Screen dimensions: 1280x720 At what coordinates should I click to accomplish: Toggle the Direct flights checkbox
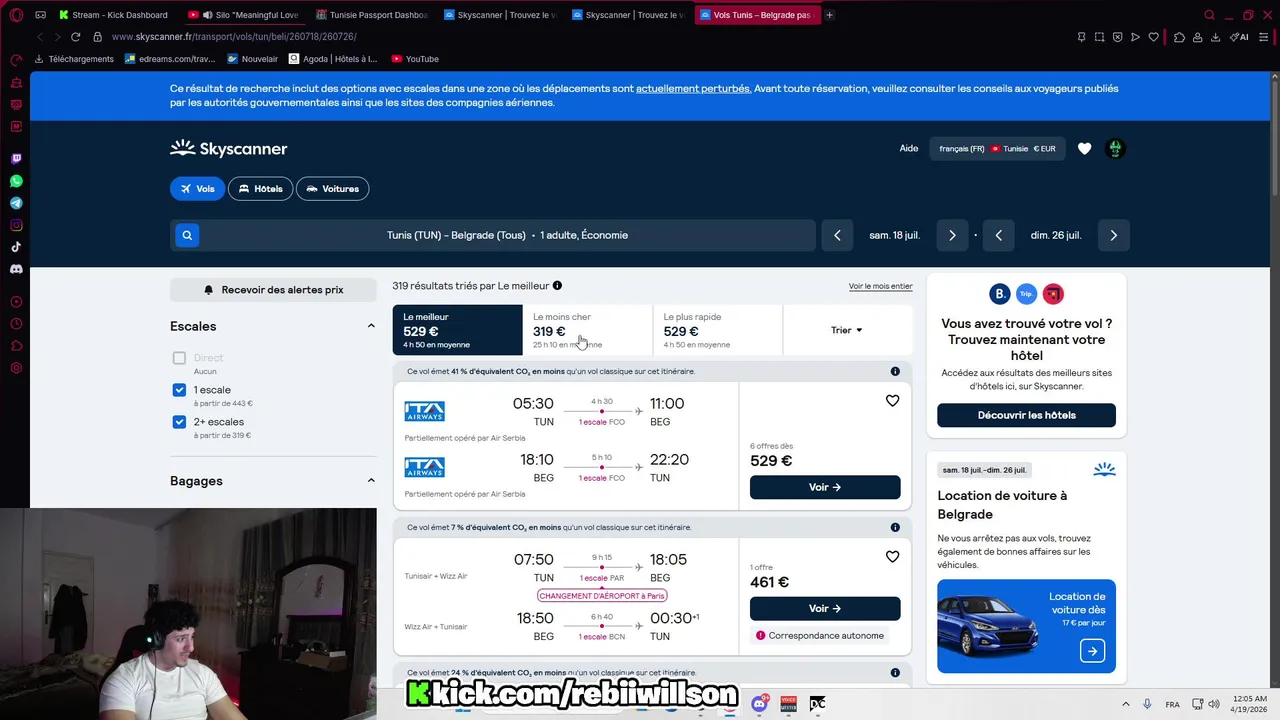179,358
